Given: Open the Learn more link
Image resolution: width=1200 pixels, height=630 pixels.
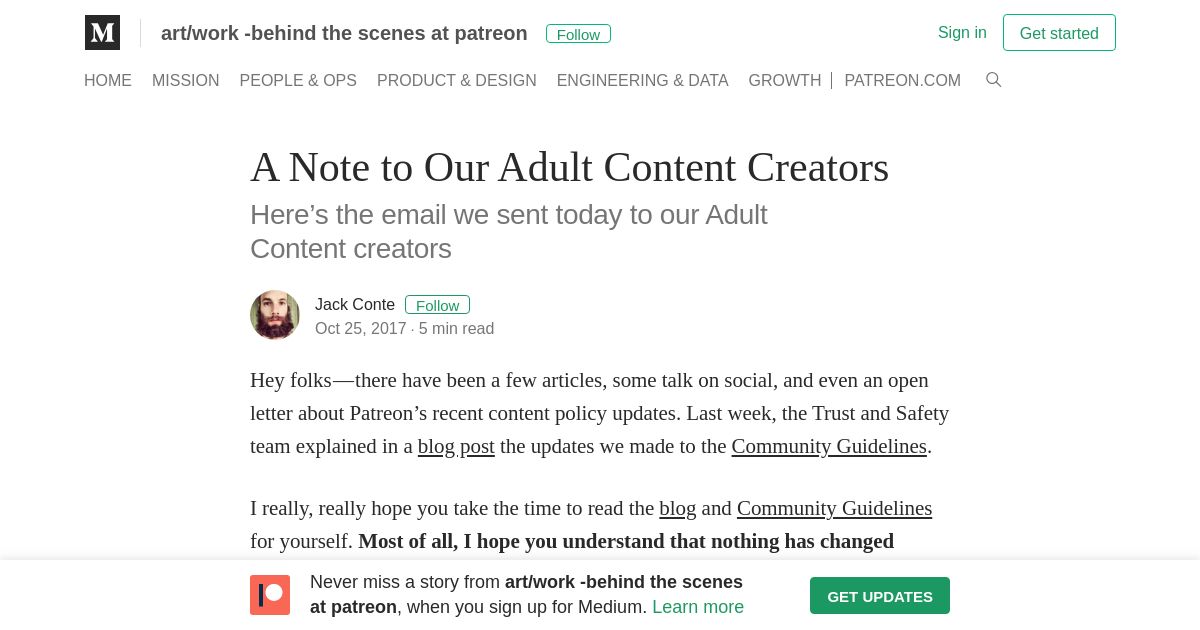Looking at the screenshot, I should (x=698, y=607).
